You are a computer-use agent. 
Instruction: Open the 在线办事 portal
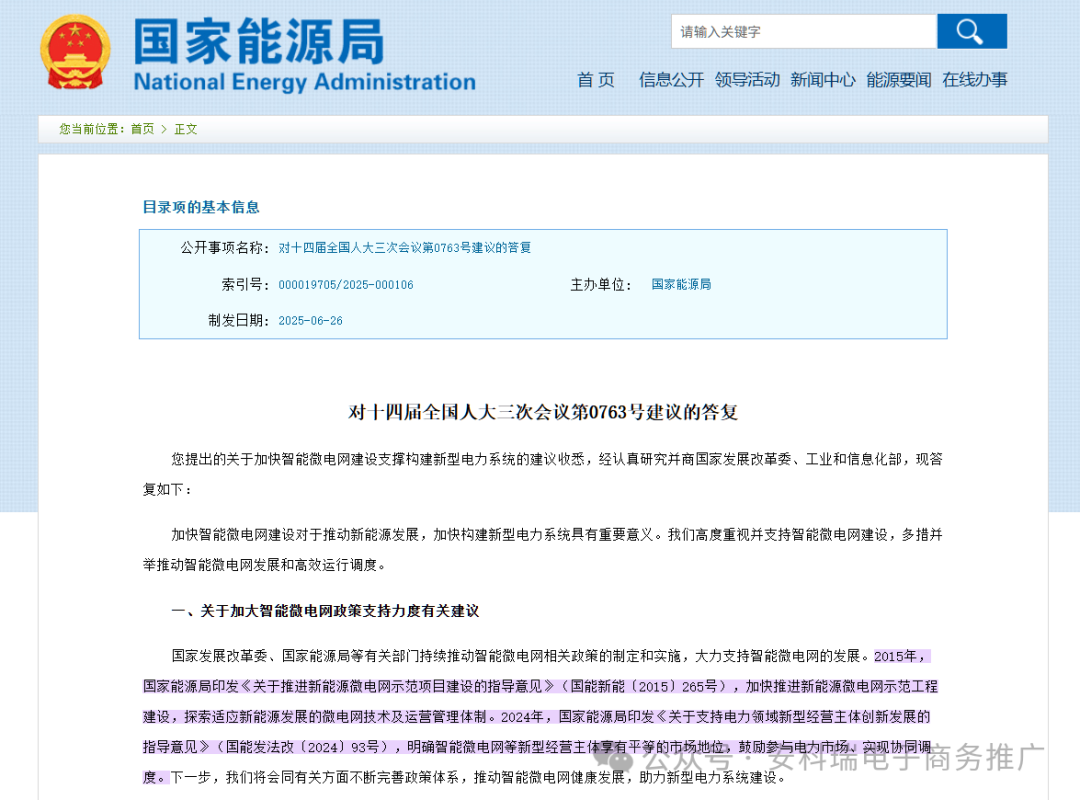click(975, 80)
